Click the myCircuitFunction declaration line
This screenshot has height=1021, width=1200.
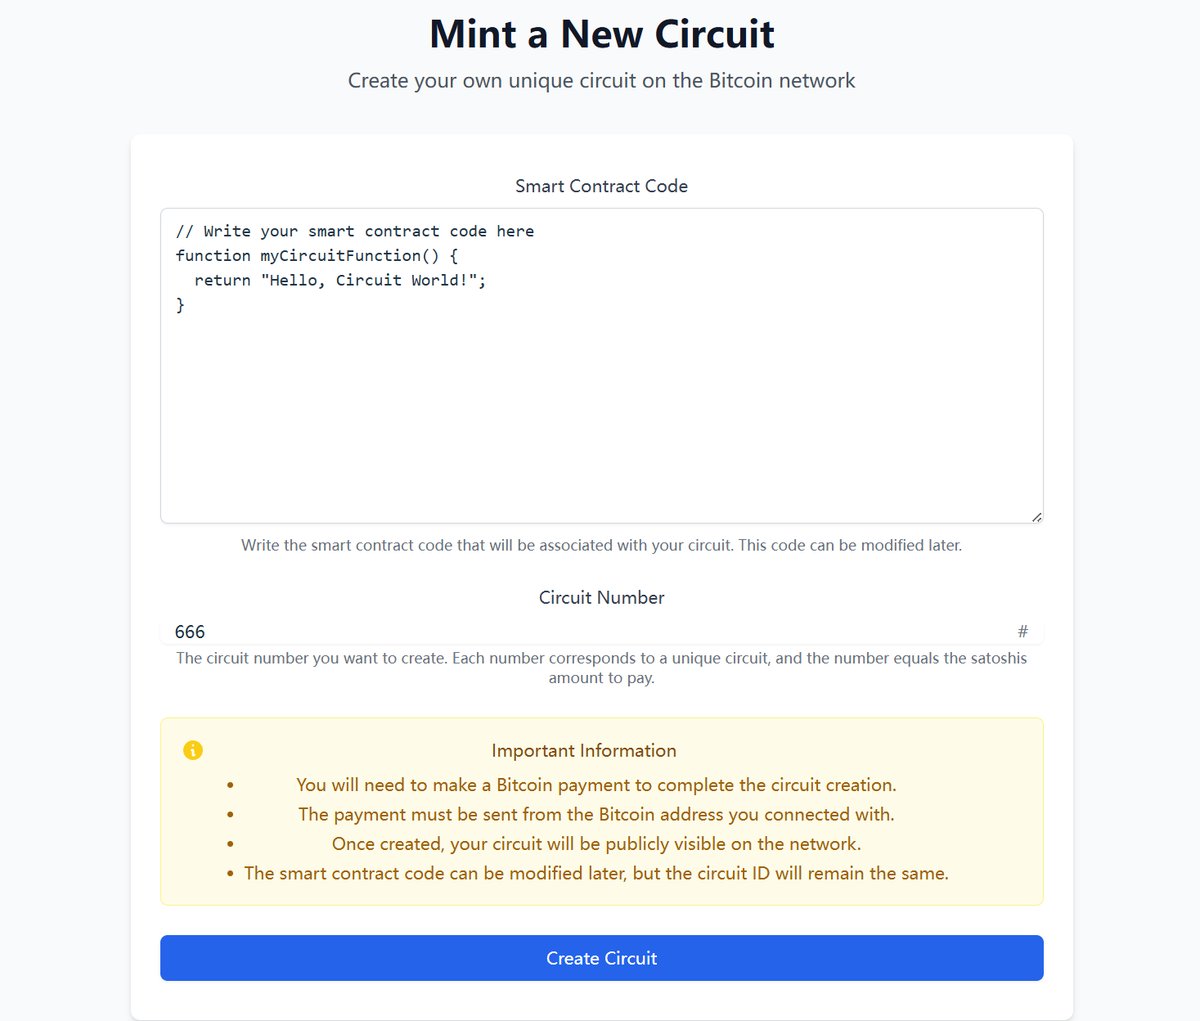(x=317, y=256)
